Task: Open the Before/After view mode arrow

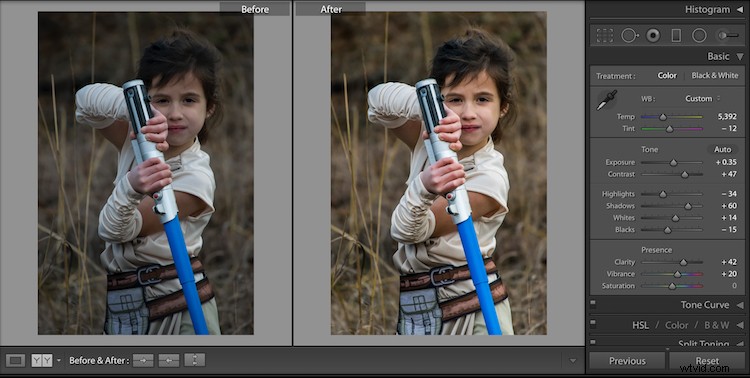Action: 59,360
